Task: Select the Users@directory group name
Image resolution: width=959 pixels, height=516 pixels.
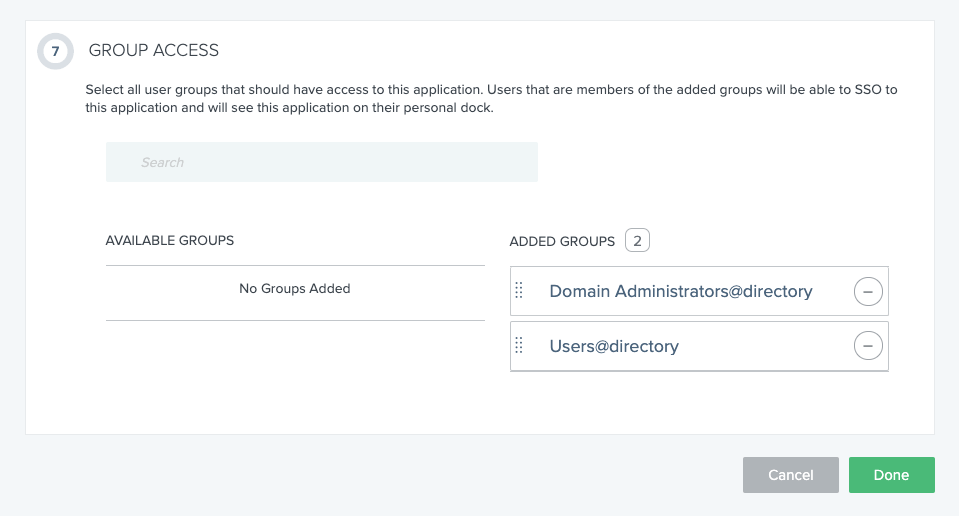Action: 614,347
